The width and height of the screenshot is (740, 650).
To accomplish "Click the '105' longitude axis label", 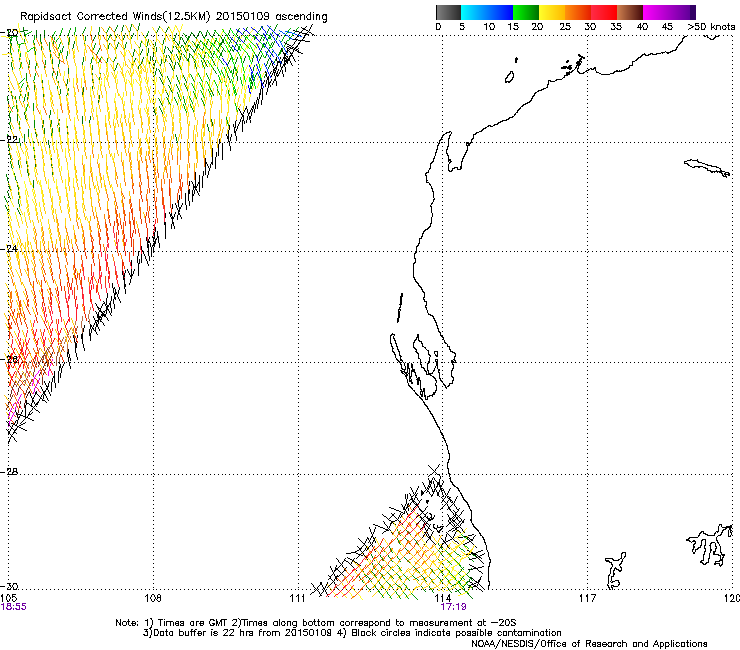I will tap(8, 598).
